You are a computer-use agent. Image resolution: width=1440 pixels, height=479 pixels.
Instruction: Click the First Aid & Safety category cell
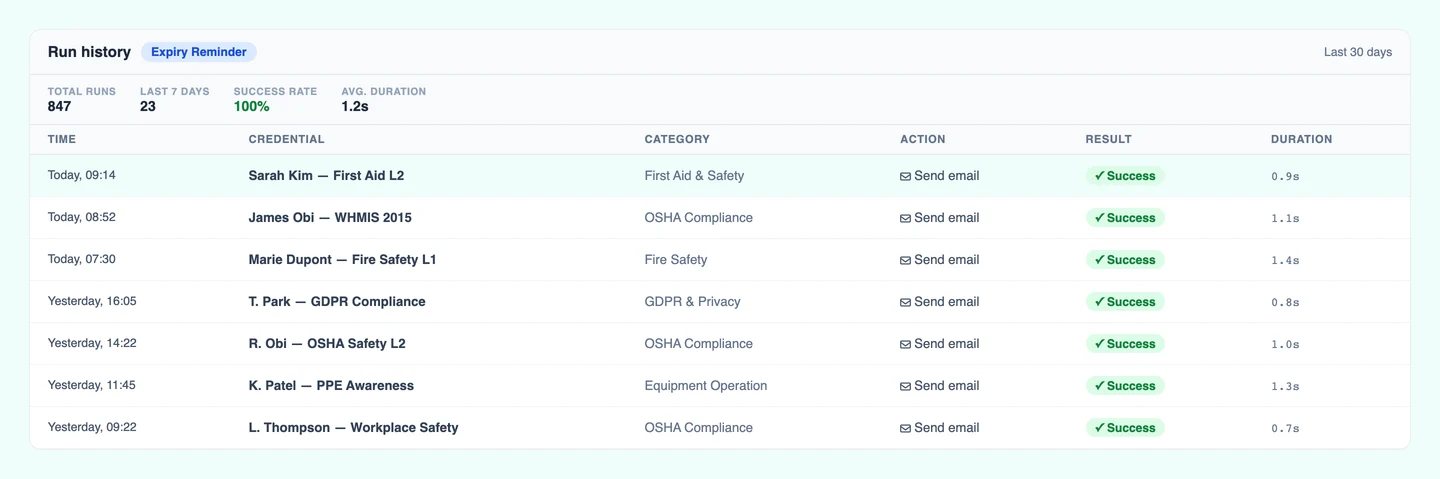[x=694, y=176]
